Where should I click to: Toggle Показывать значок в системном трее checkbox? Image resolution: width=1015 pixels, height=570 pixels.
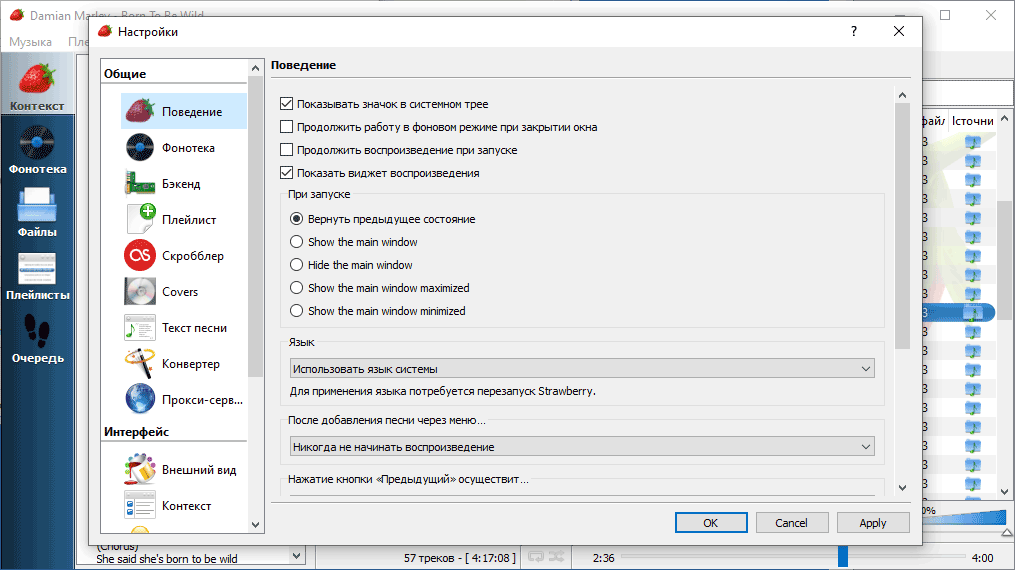click(x=286, y=104)
